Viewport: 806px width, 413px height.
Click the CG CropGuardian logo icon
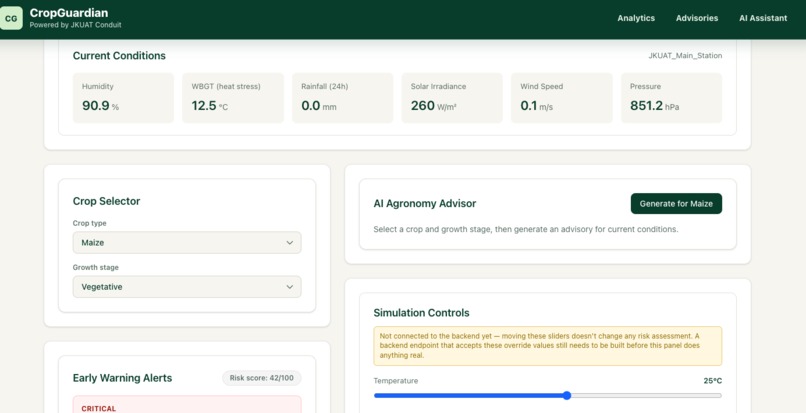point(11,19)
